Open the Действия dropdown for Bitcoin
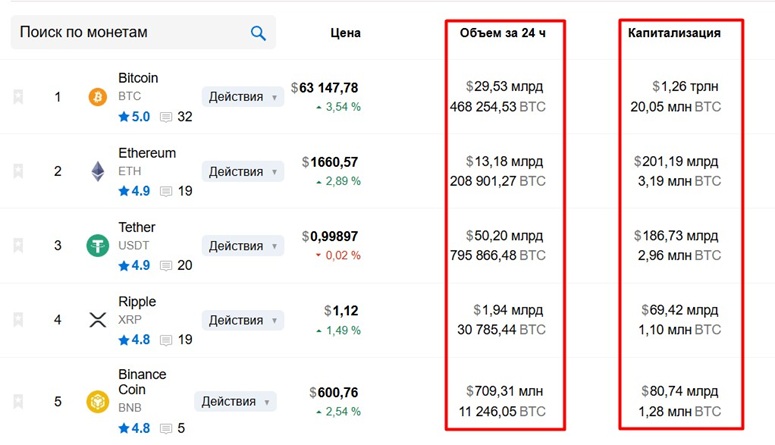 coord(243,96)
